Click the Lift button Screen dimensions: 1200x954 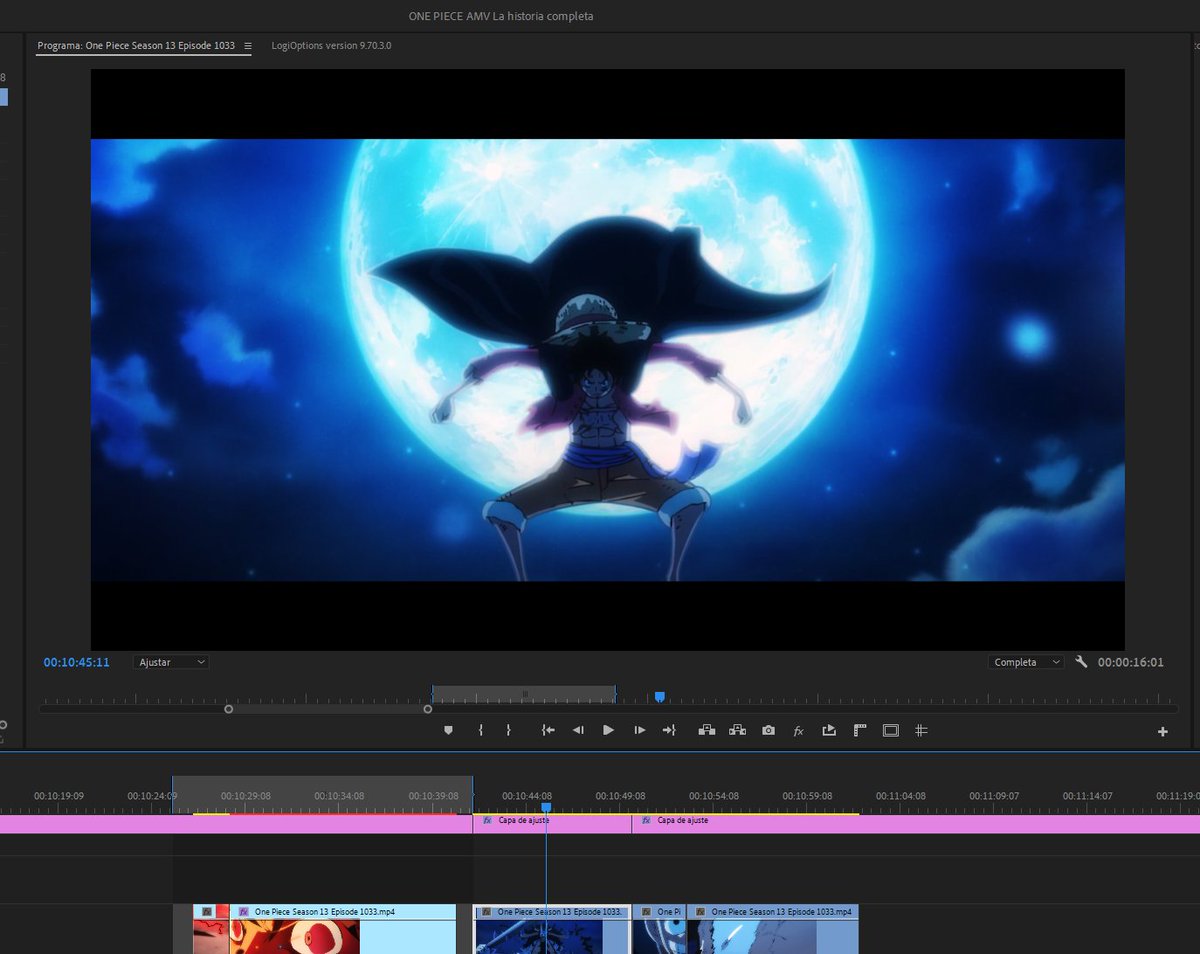tap(707, 731)
